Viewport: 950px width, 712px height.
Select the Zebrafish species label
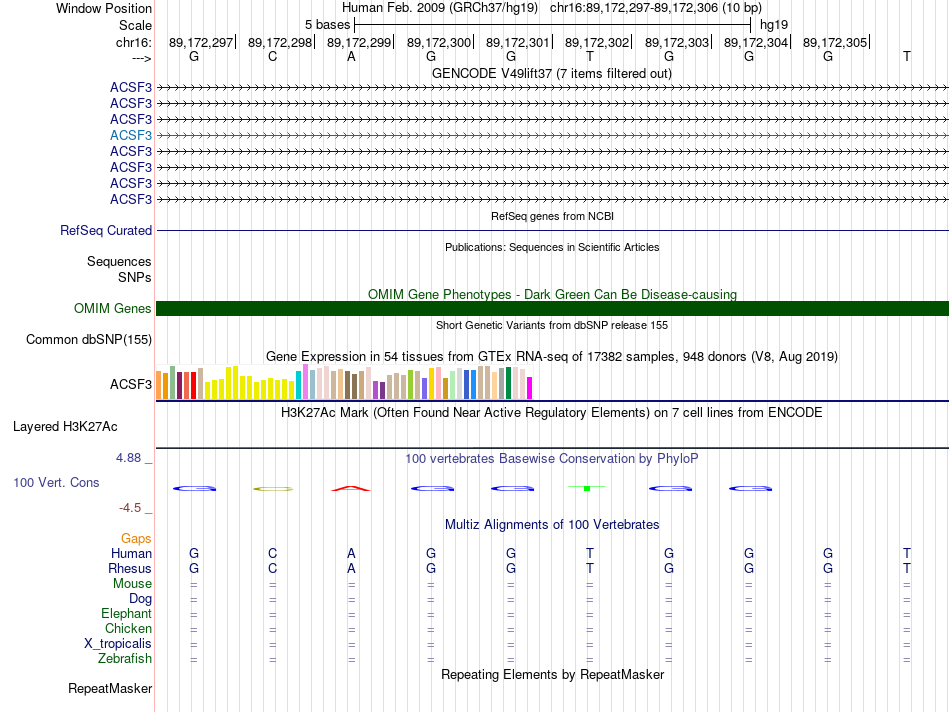(125, 658)
